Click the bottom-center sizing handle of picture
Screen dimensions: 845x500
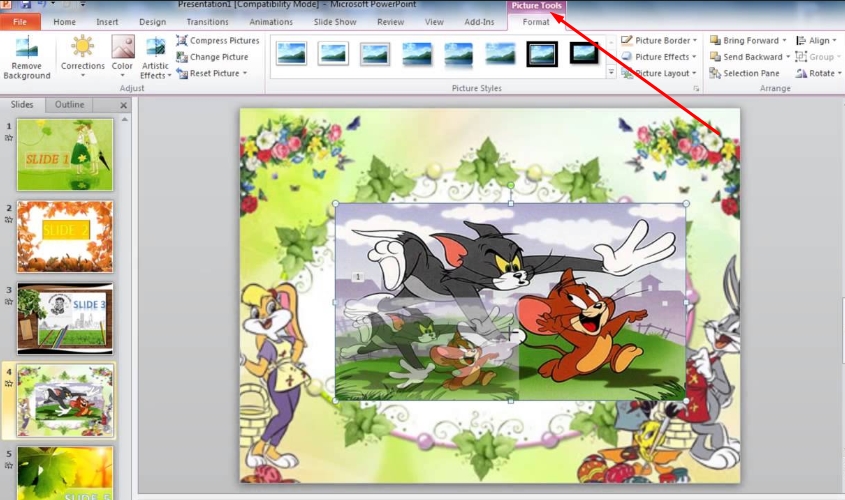pos(510,401)
